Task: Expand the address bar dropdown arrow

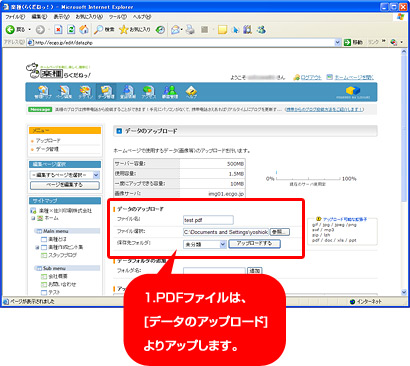Action: (337, 42)
